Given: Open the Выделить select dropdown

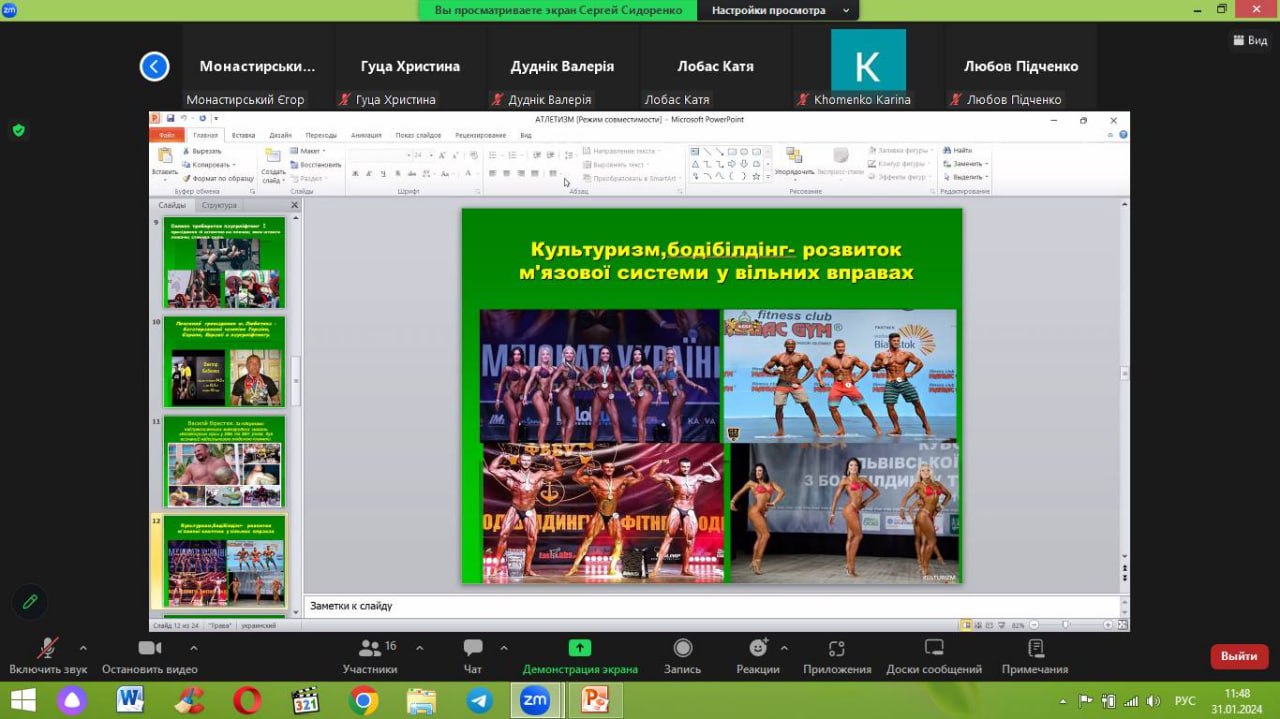Looking at the screenshot, I should pyautogui.click(x=964, y=177).
